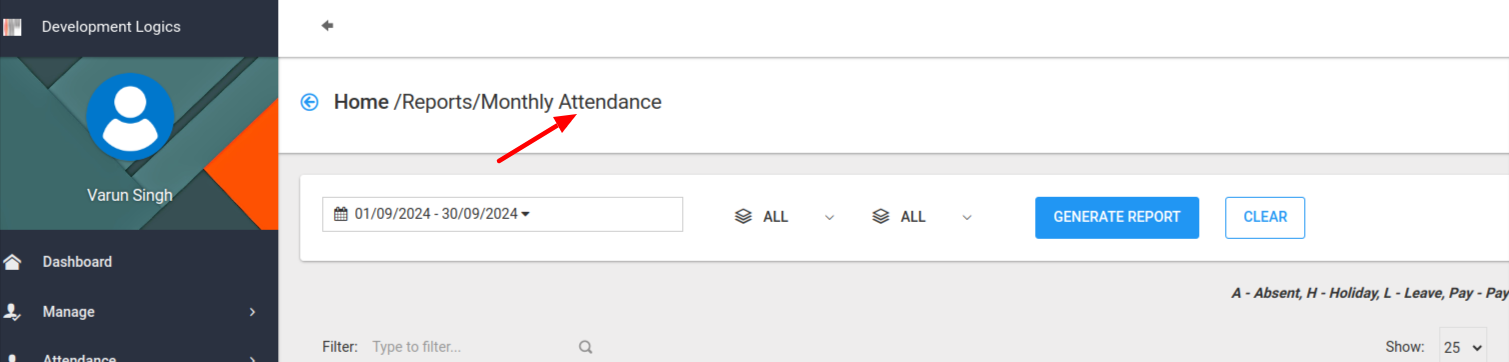Click the filter search magnifier icon

[586, 347]
